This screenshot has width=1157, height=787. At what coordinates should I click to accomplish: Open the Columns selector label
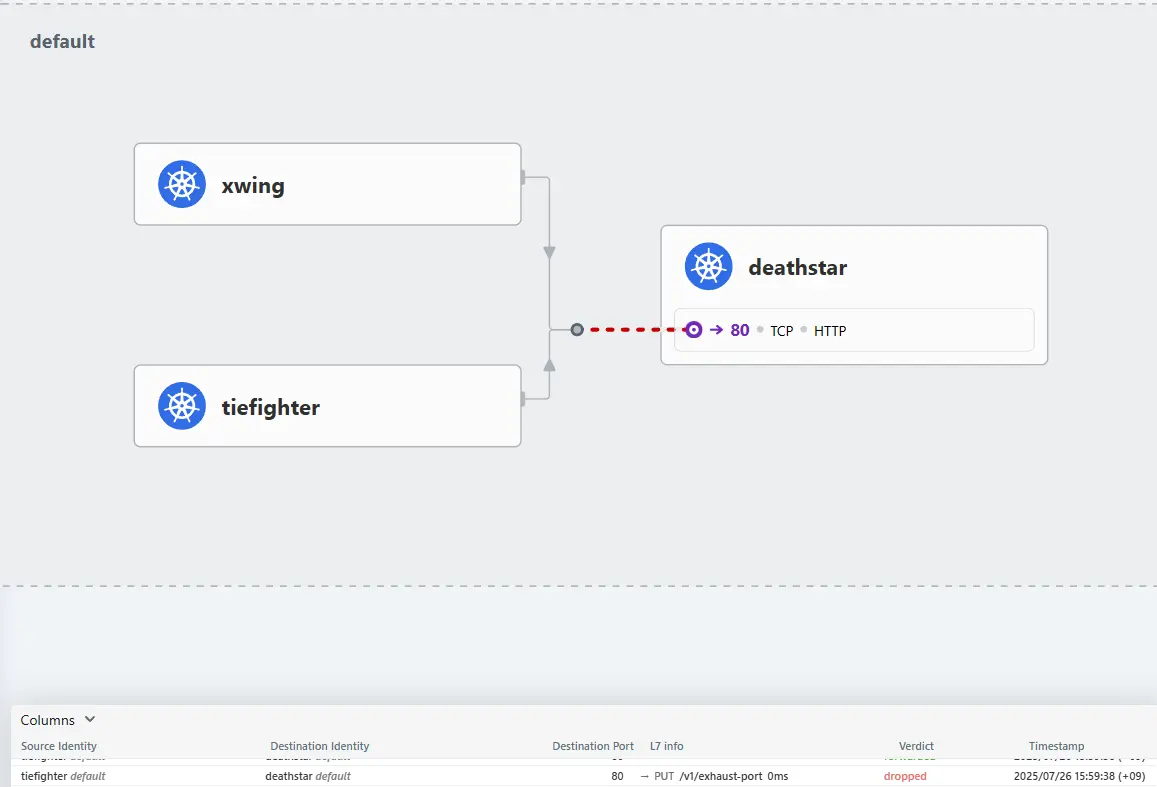pyautogui.click(x=47, y=720)
